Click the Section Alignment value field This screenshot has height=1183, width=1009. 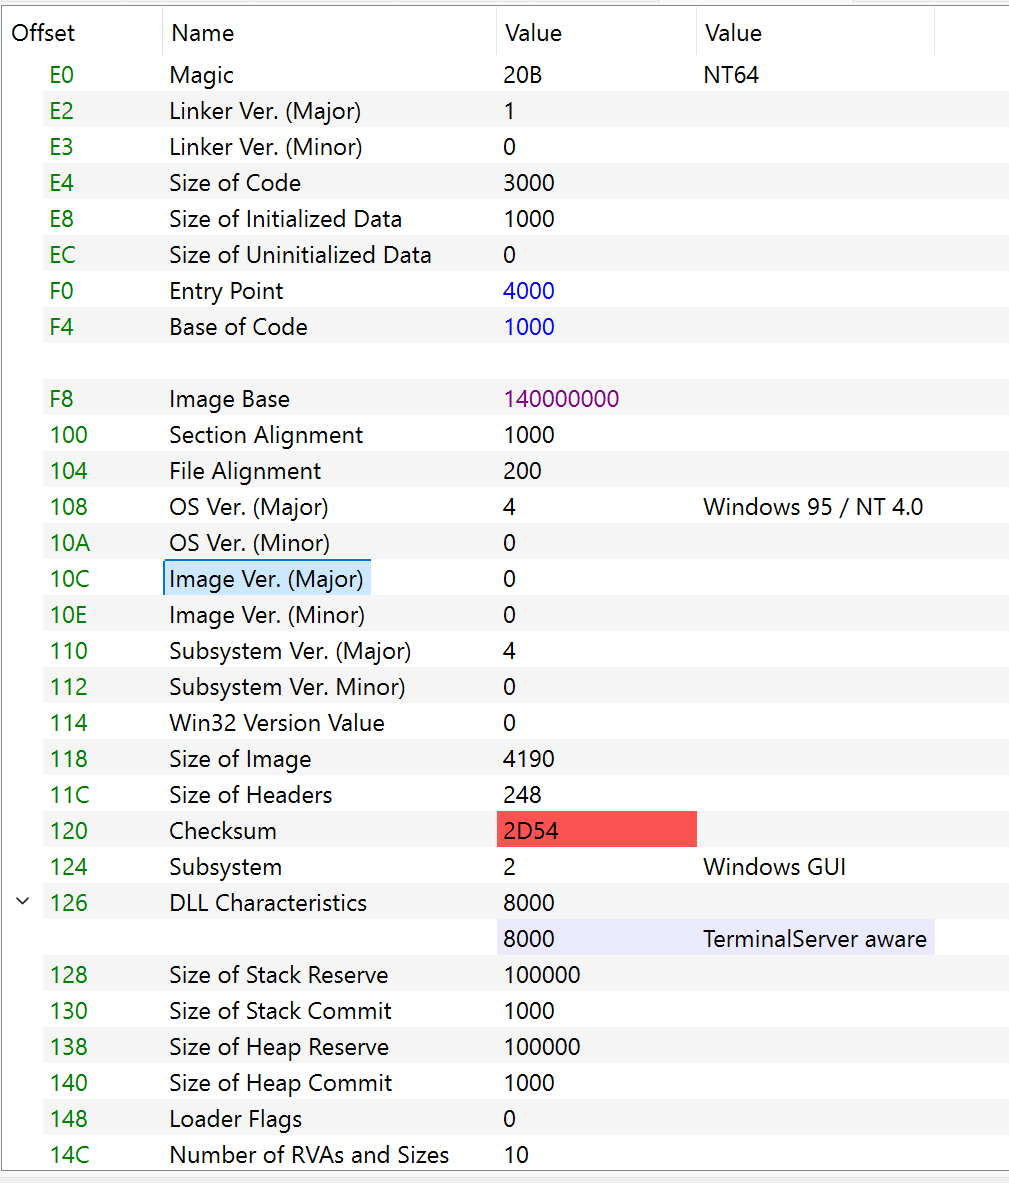pyautogui.click(x=529, y=435)
